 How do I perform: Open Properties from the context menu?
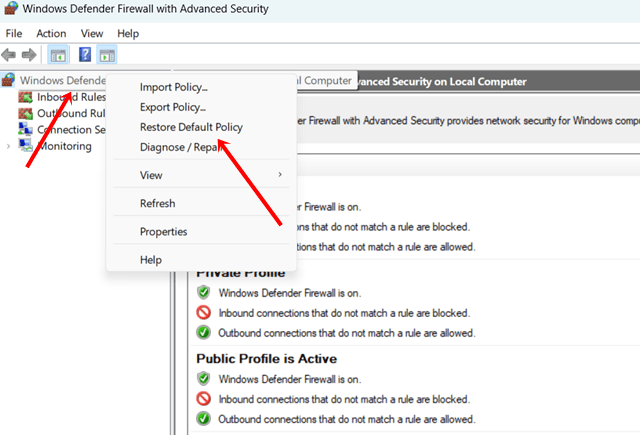point(163,231)
